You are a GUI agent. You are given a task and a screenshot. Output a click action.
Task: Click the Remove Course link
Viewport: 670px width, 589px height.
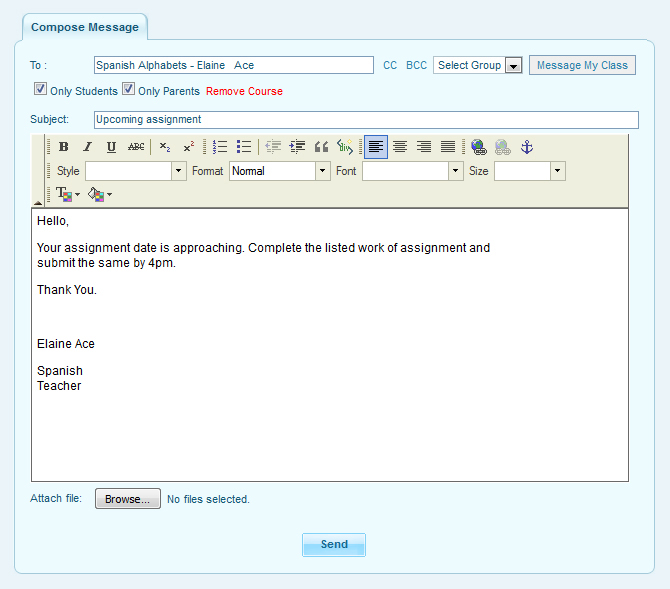244,92
